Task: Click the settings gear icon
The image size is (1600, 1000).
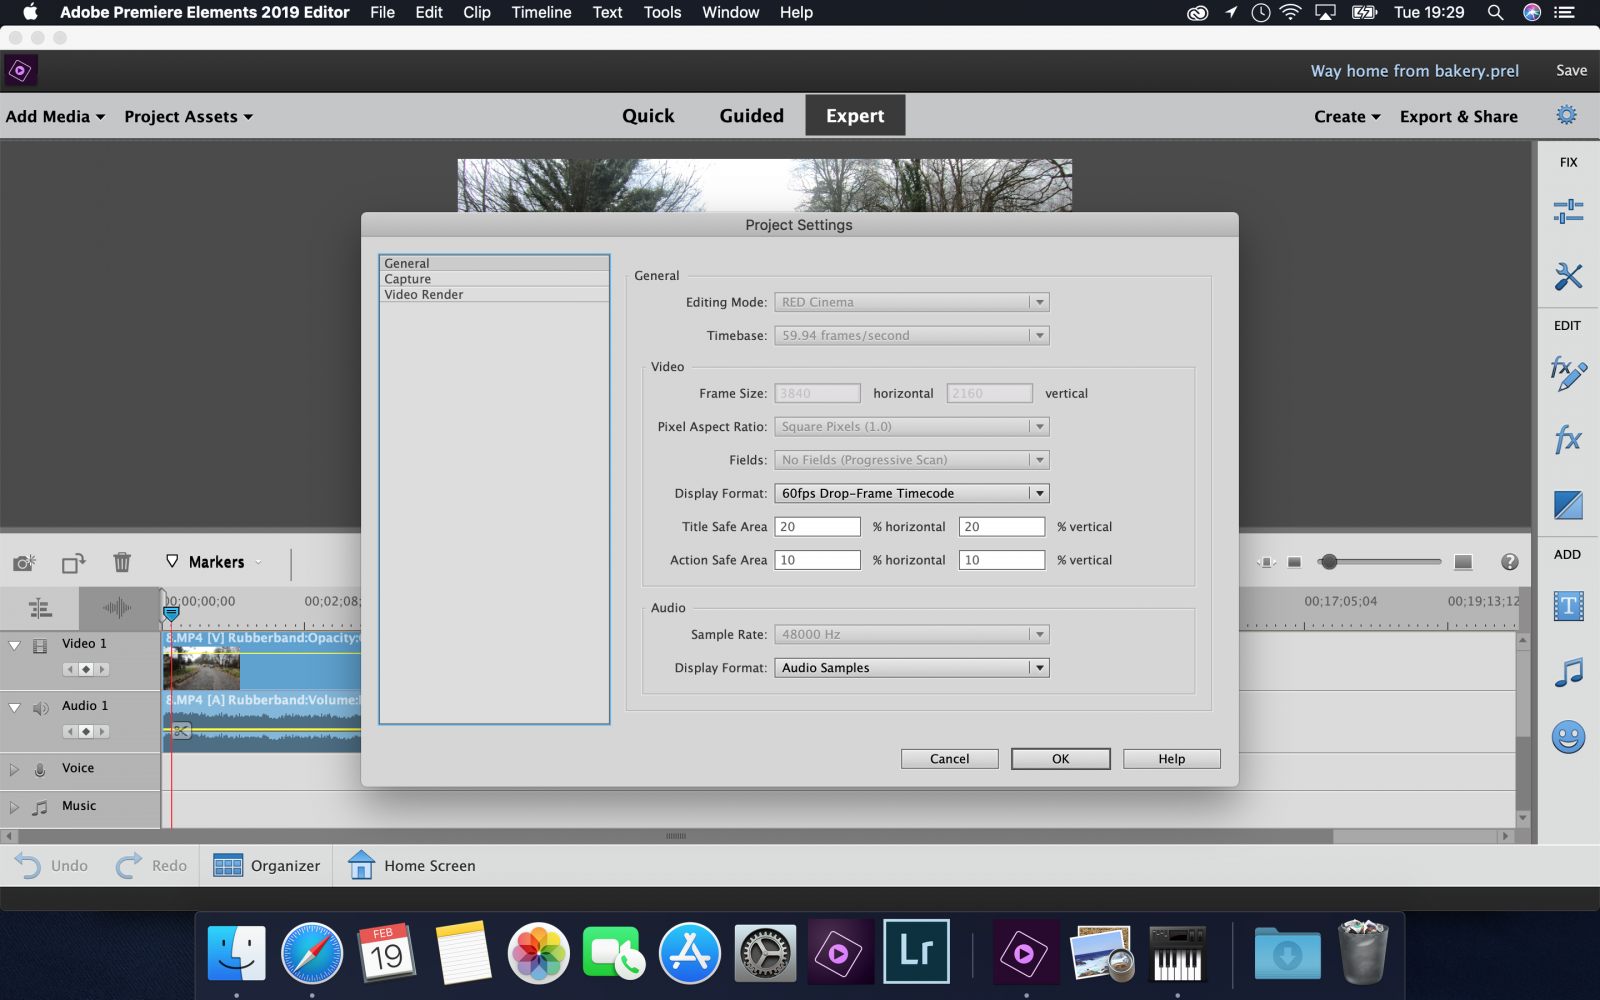Action: [x=1566, y=115]
